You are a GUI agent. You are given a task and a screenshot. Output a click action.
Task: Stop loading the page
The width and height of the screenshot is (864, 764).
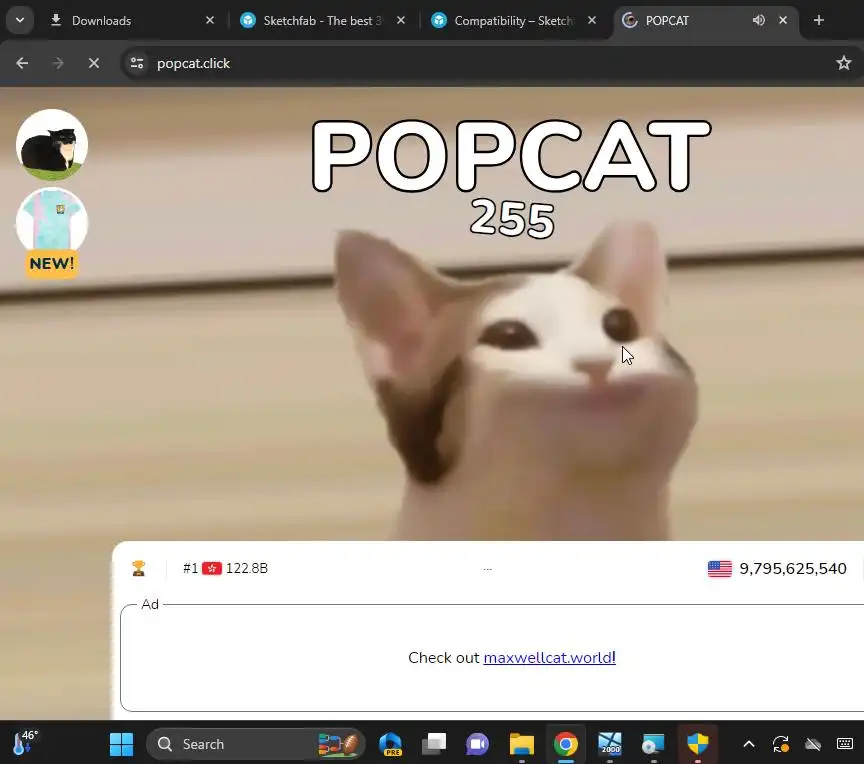coord(94,63)
